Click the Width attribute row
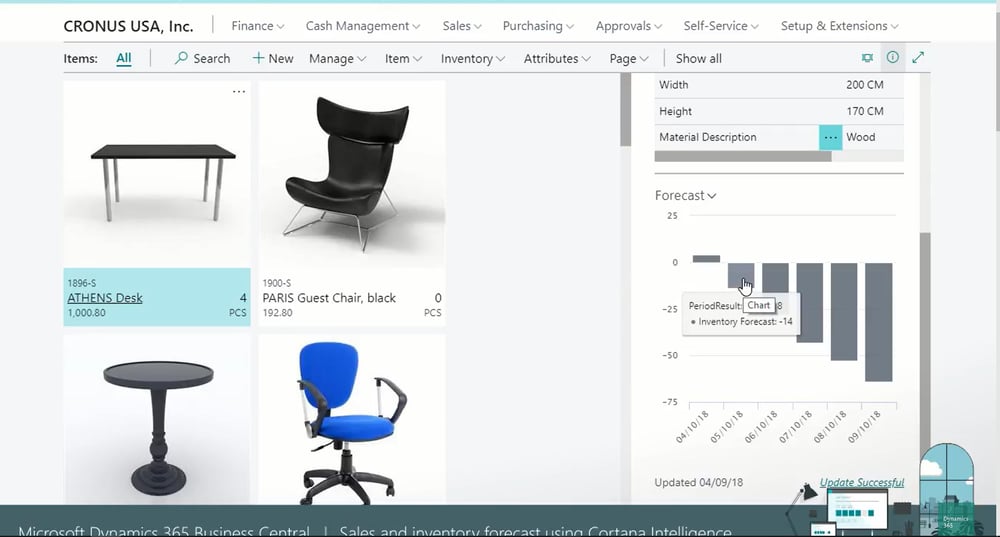 pos(779,85)
